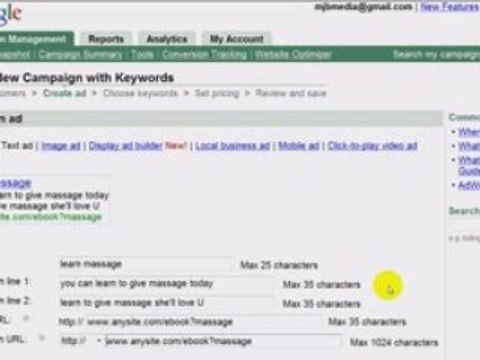Open the http:// protocol dropdown
Image resolution: width=480 pixels, height=360 pixels.
[x=81, y=341]
